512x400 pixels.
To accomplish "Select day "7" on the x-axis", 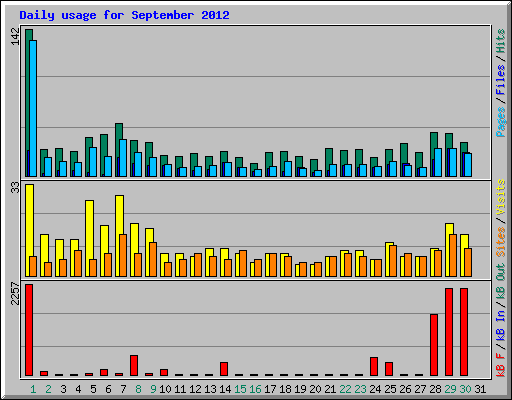I will [123, 389].
